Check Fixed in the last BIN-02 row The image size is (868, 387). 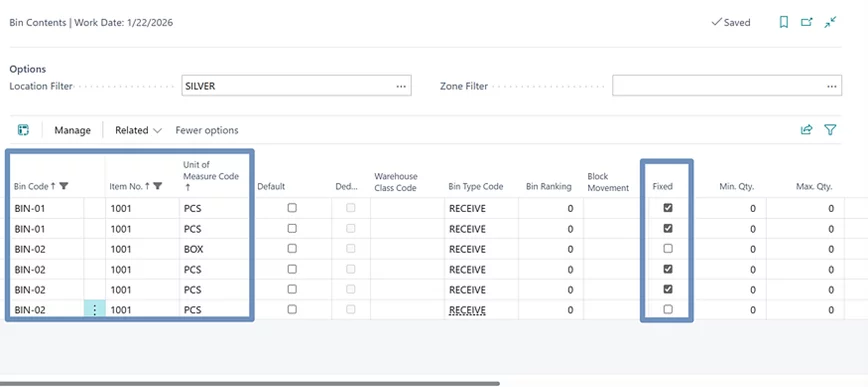point(668,309)
